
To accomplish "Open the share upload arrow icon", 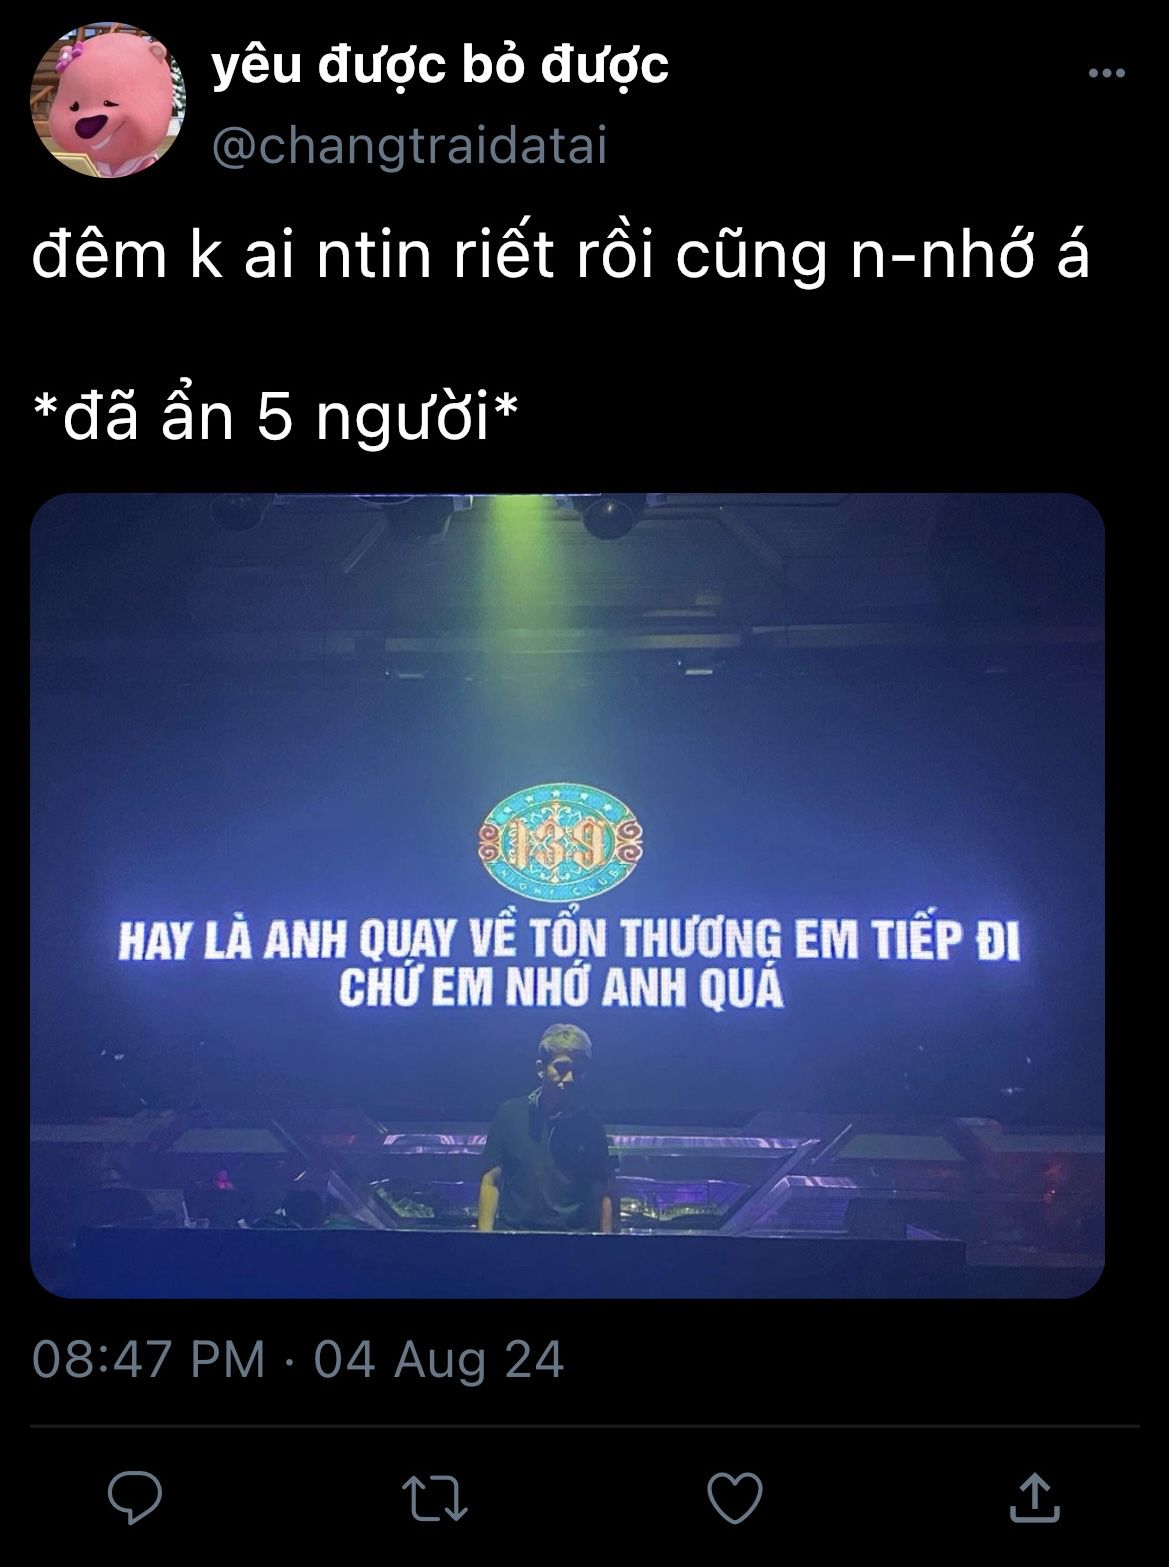I will point(1033,1497).
